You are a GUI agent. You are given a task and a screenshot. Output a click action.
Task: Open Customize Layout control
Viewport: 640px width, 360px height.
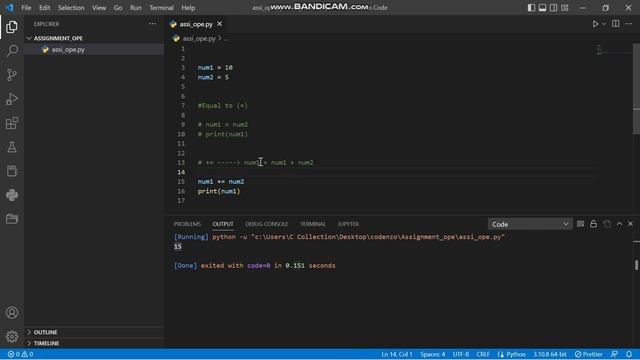click(565, 8)
